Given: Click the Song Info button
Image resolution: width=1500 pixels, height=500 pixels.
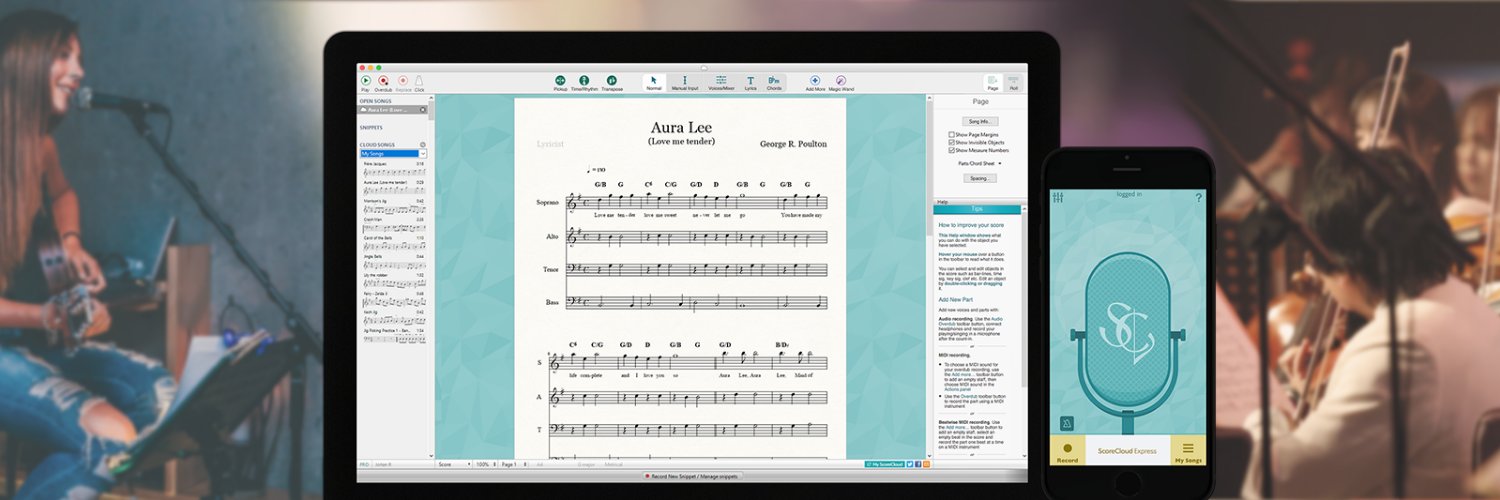Looking at the screenshot, I should [980, 121].
